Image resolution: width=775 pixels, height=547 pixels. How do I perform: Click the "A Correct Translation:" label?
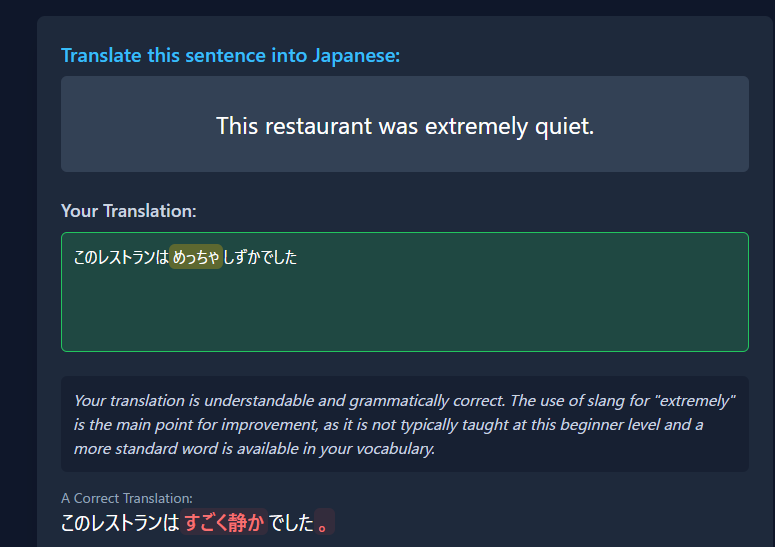(127, 498)
